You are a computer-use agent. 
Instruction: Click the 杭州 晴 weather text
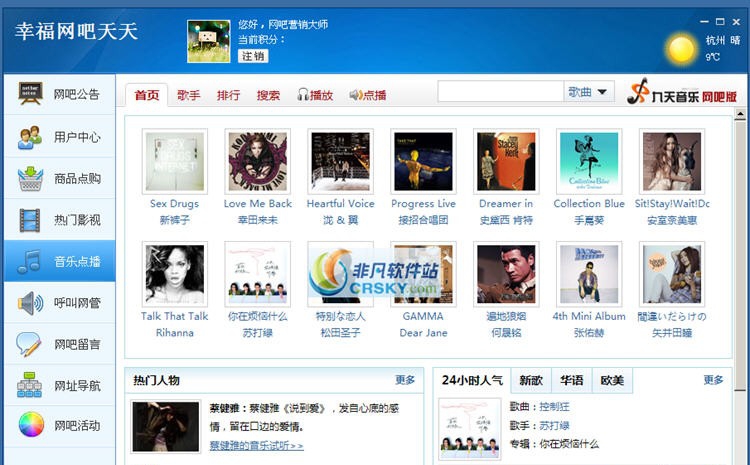pyautogui.click(x=723, y=40)
